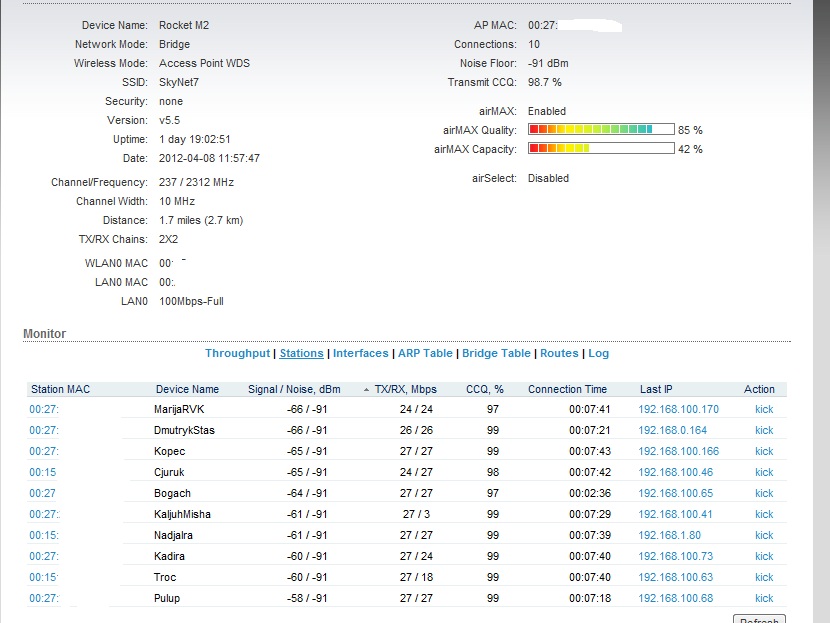
Task: Sort the list by Device Name
Action: pos(187,389)
